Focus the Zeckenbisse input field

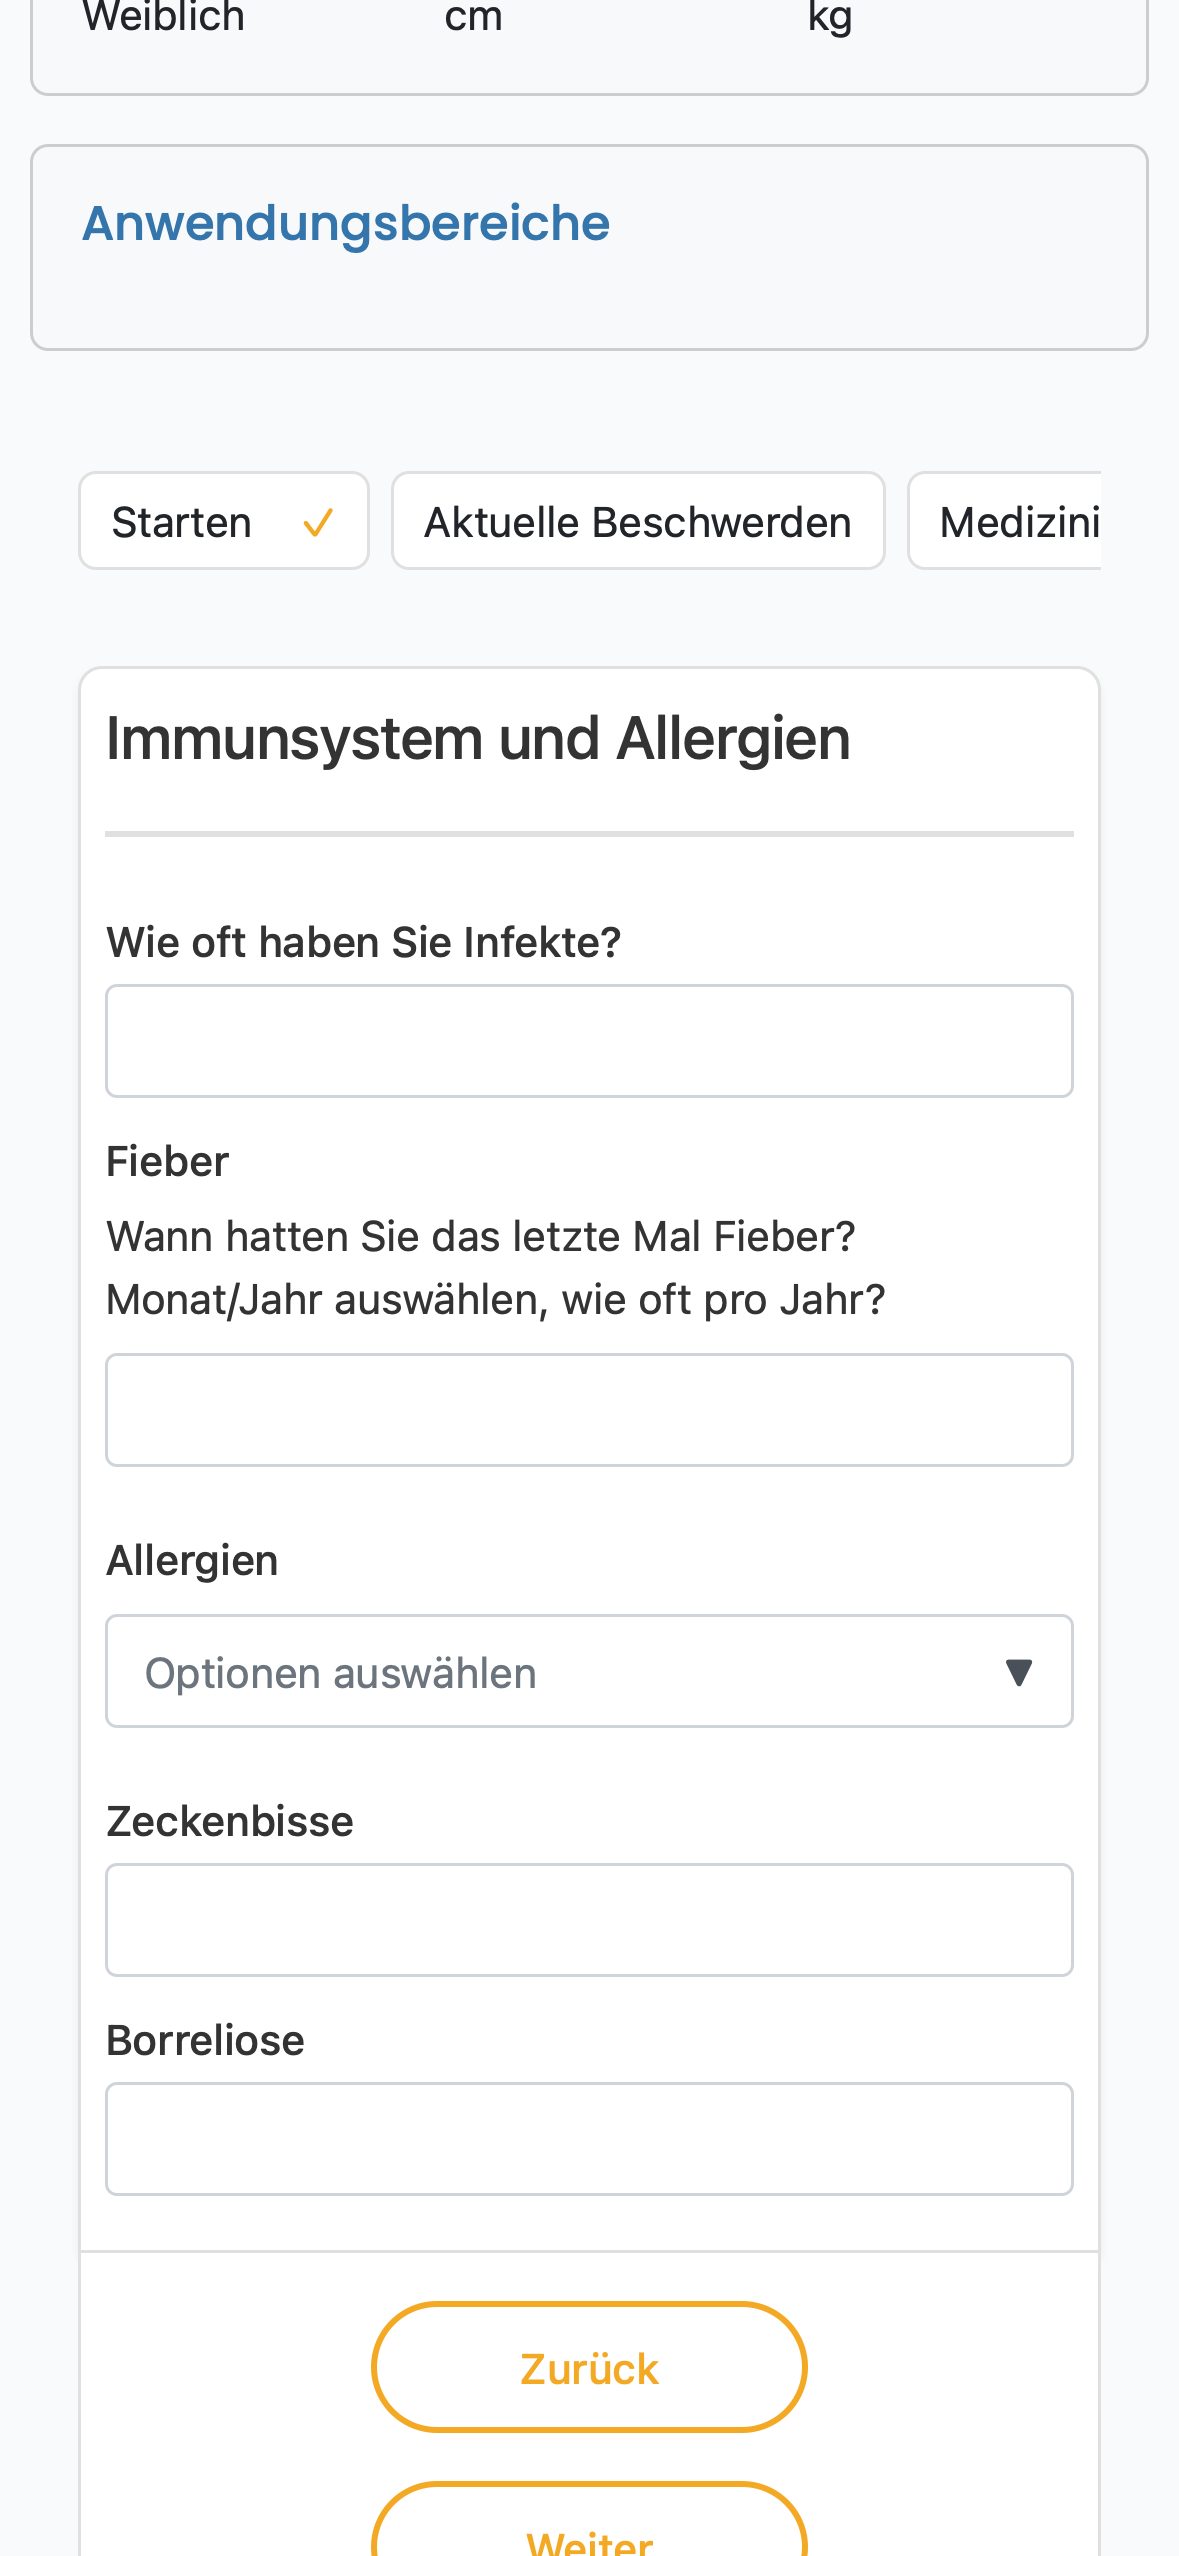(589, 1920)
